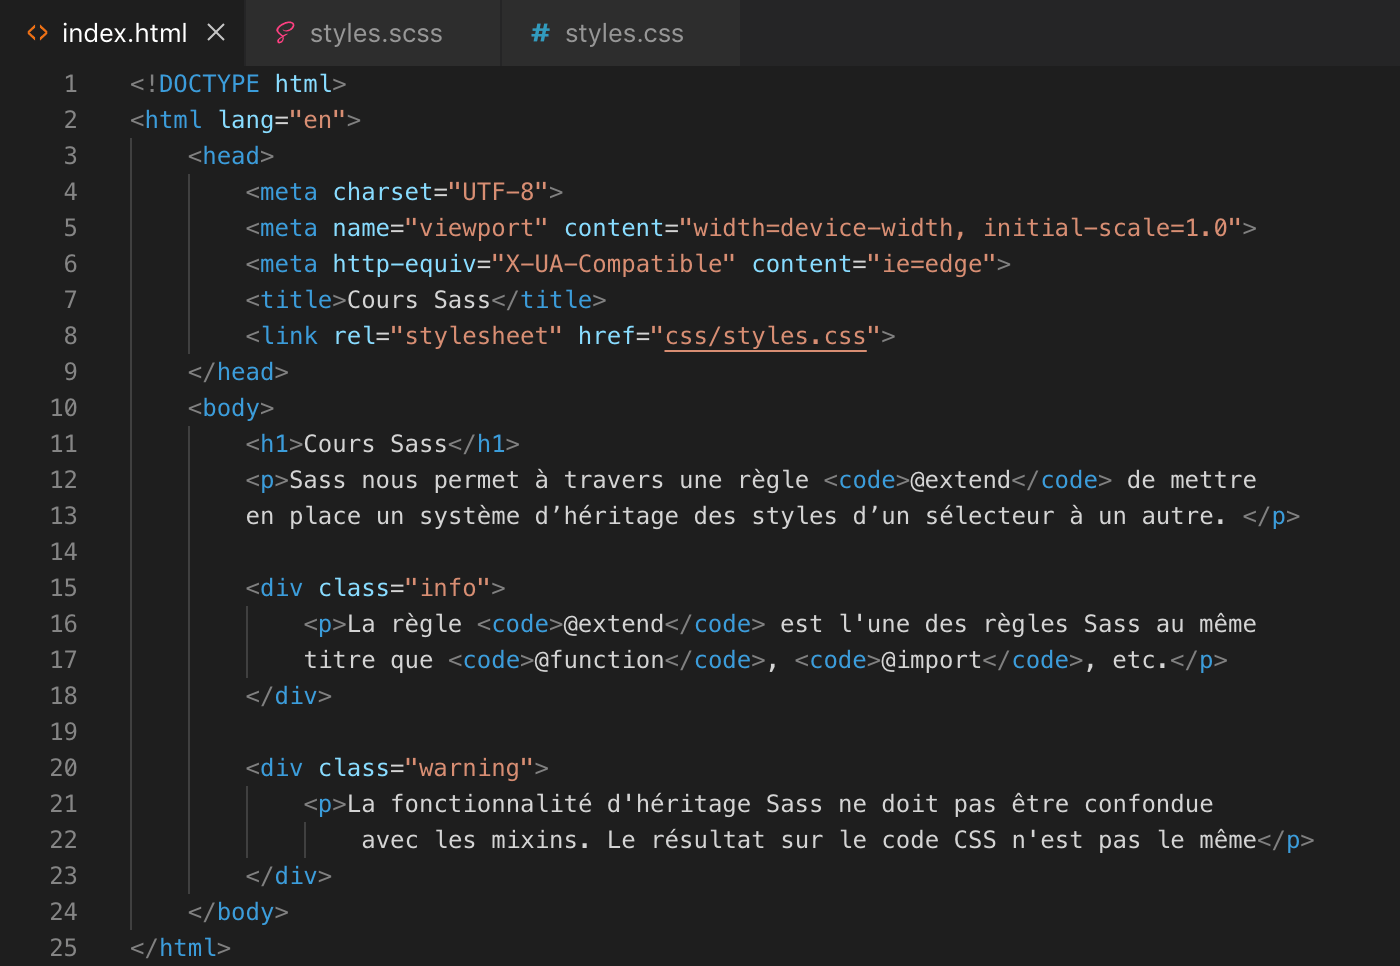Click the class="warning" attribute value
This screenshot has width=1400, height=966.
(470, 767)
